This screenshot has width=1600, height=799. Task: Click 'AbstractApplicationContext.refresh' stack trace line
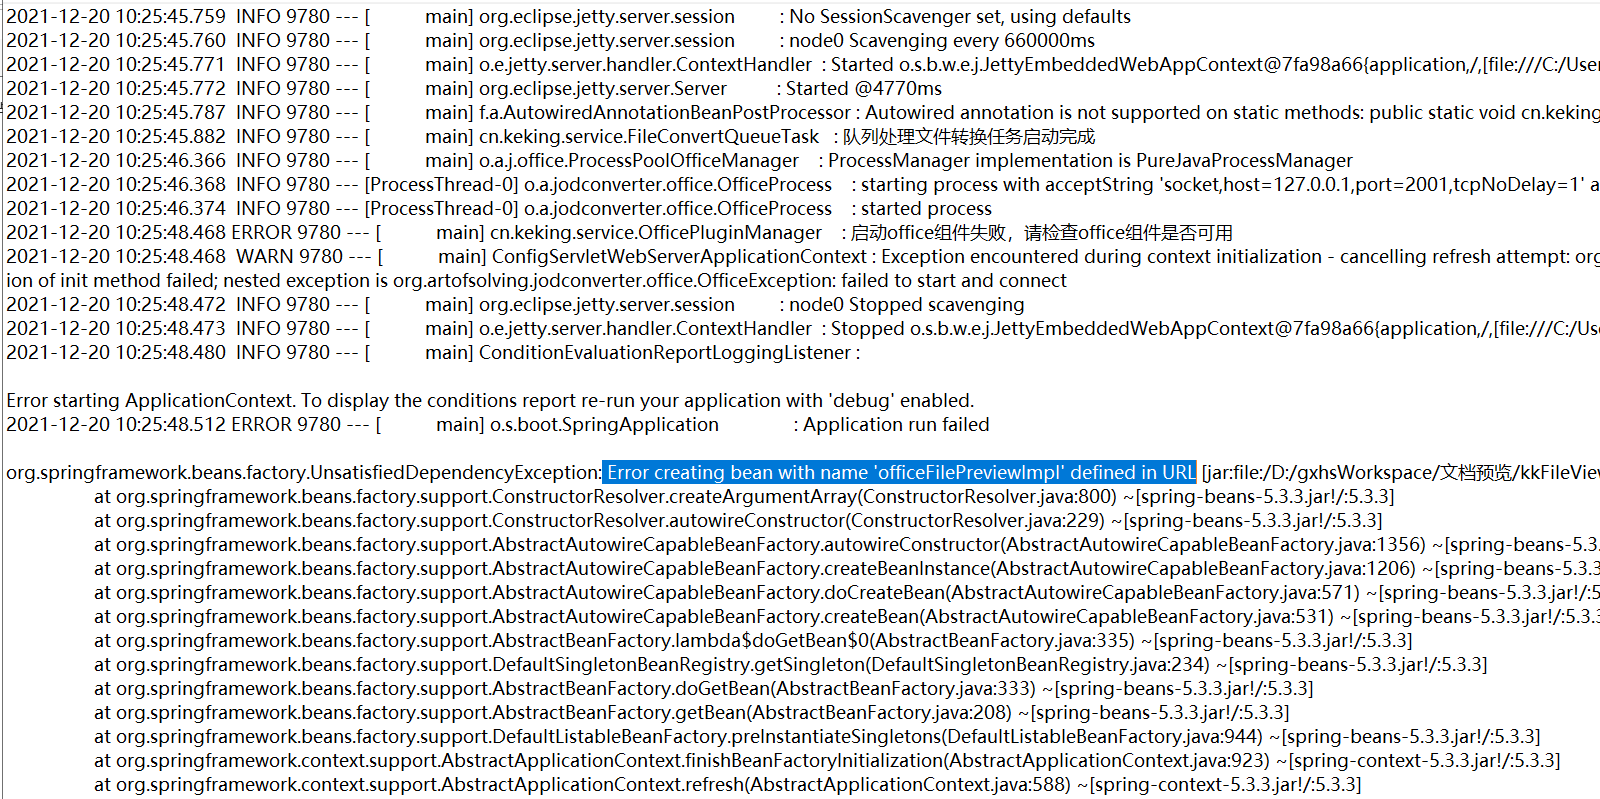[x=728, y=784]
